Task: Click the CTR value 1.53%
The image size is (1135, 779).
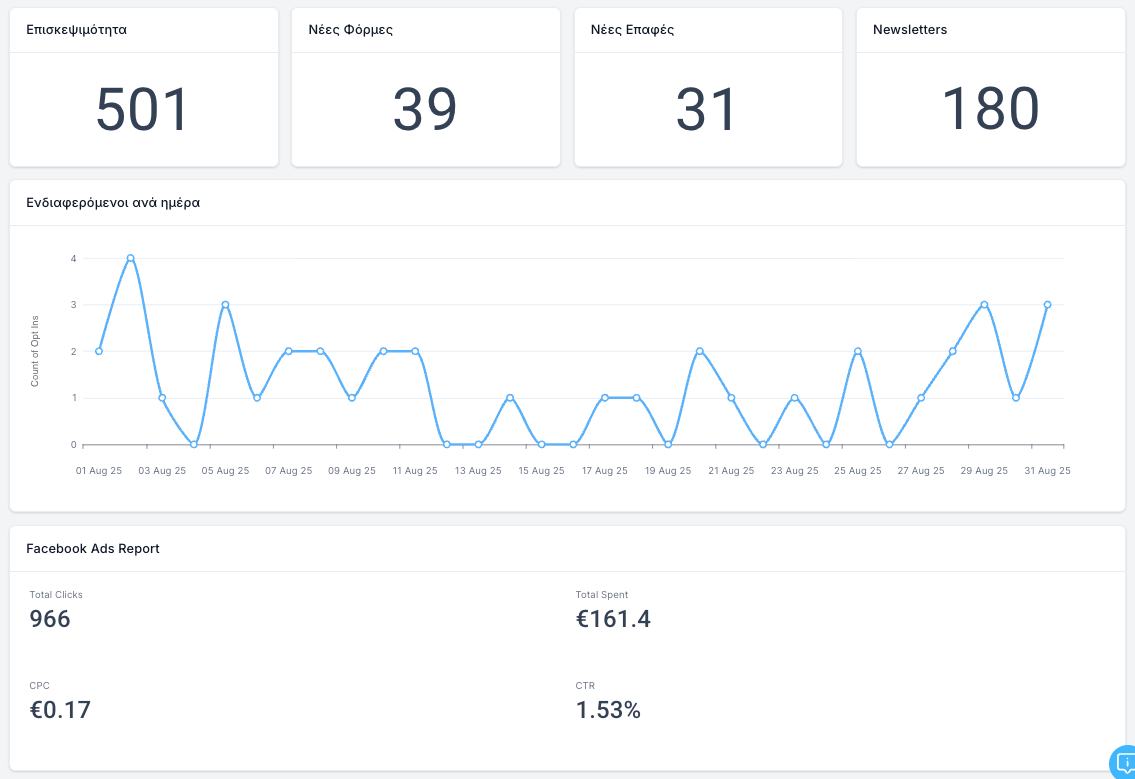Action: point(608,710)
